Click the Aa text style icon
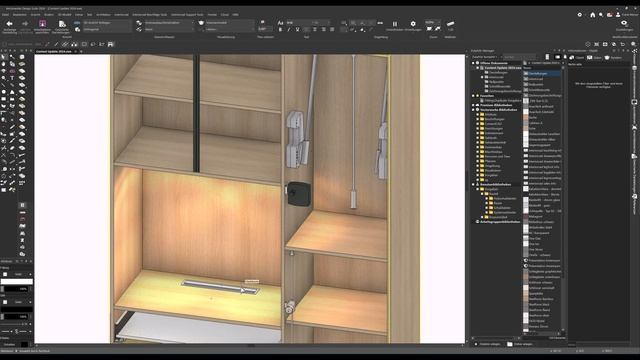Viewport: 640px width, 360px height. coord(280,23)
